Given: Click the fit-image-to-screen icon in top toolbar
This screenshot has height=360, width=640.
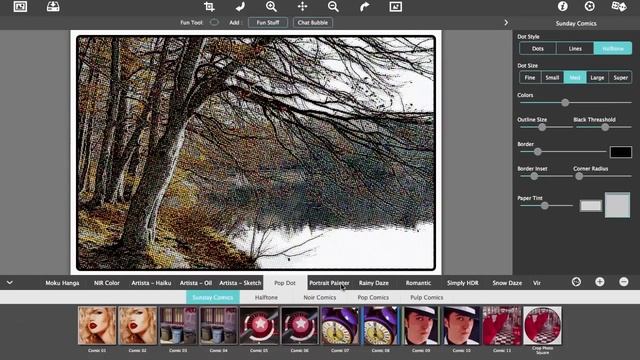Looking at the screenshot, I should [396, 6].
